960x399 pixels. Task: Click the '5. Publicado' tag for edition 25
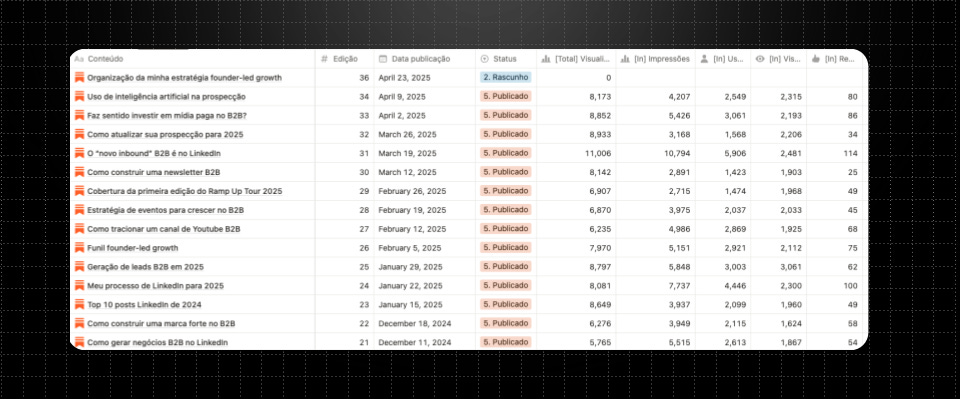coord(505,267)
